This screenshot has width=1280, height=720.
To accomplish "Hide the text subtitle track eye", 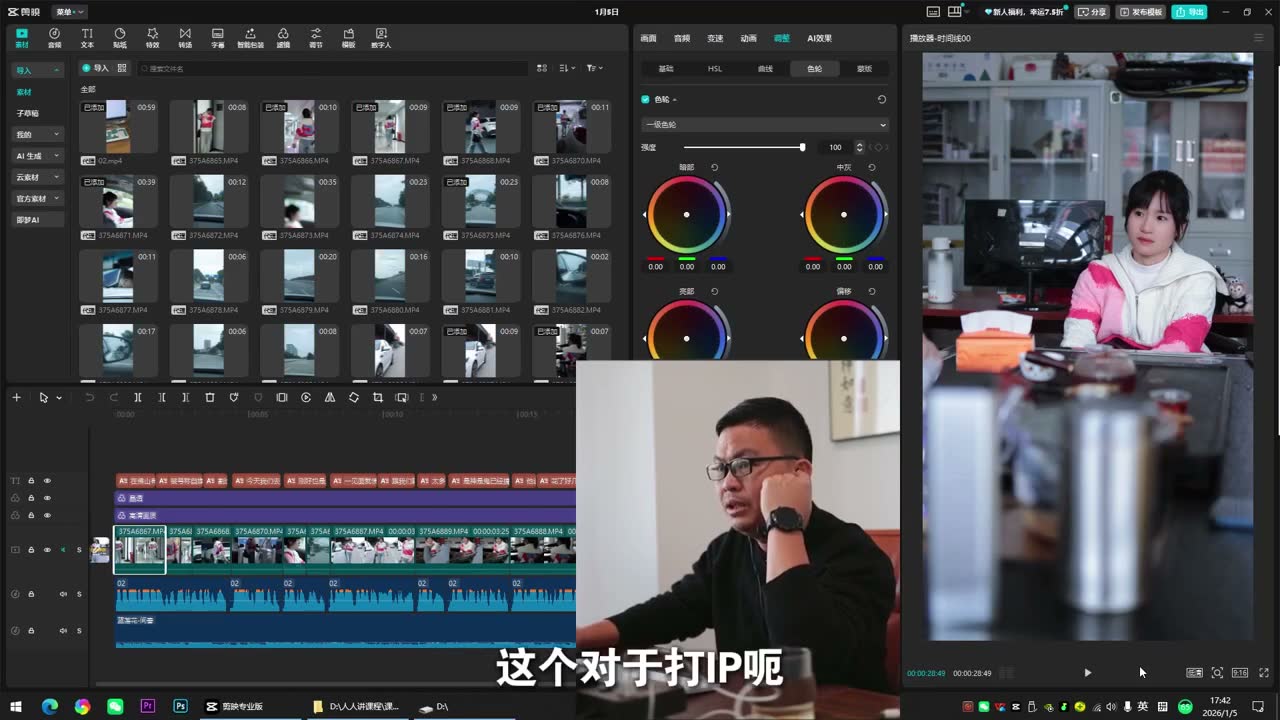I will (47, 481).
